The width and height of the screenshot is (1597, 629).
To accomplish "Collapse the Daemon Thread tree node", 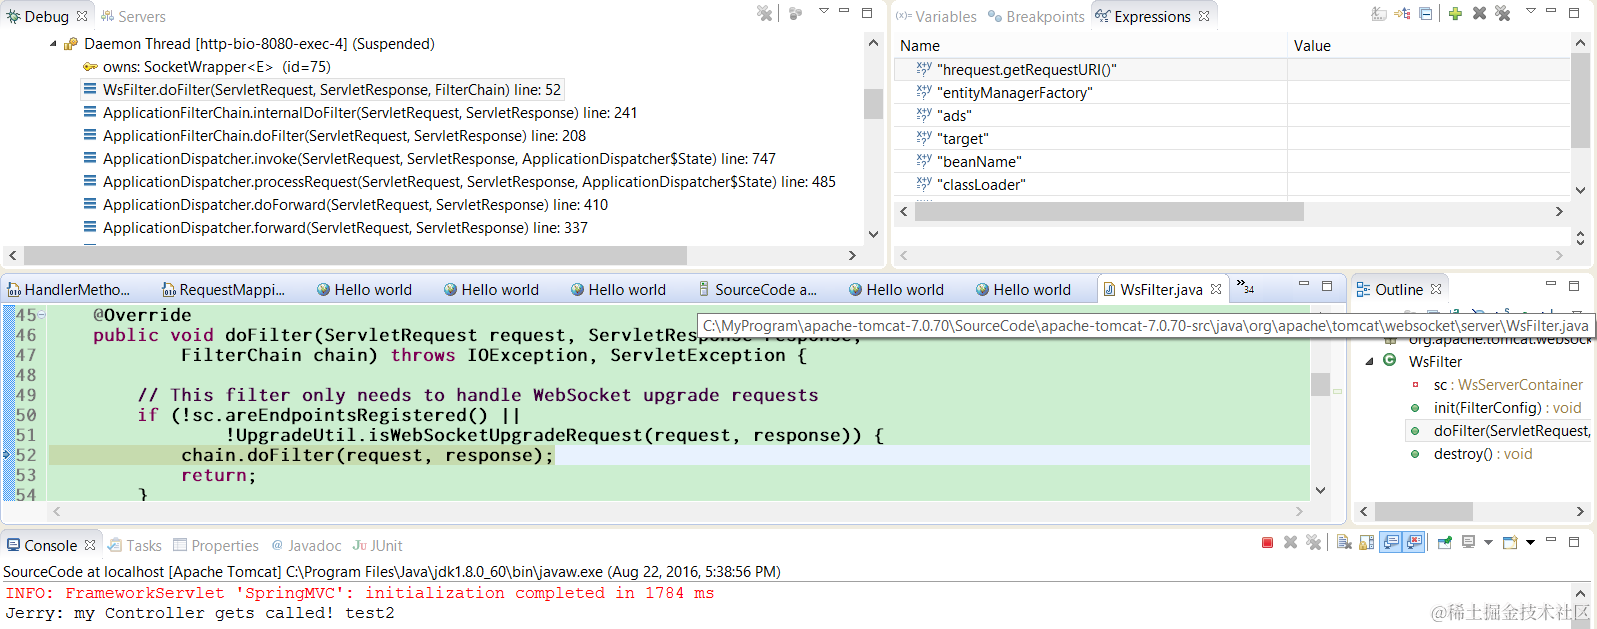I will pos(53,44).
